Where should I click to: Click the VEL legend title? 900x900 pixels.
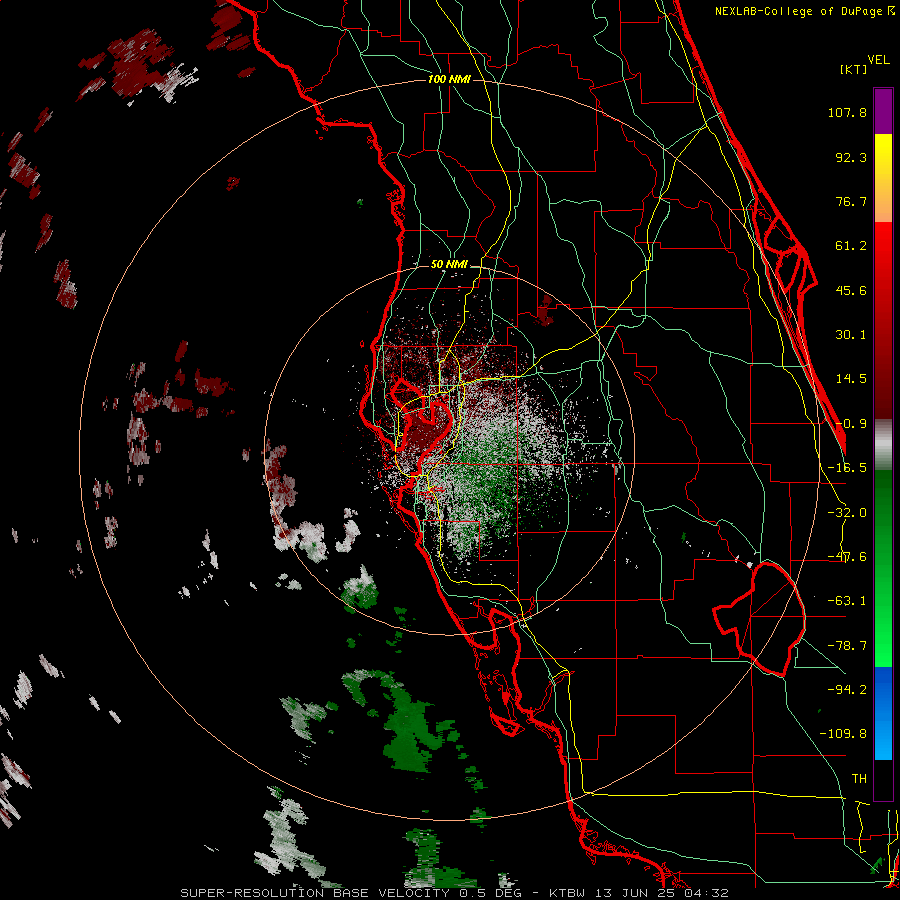click(878, 60)
